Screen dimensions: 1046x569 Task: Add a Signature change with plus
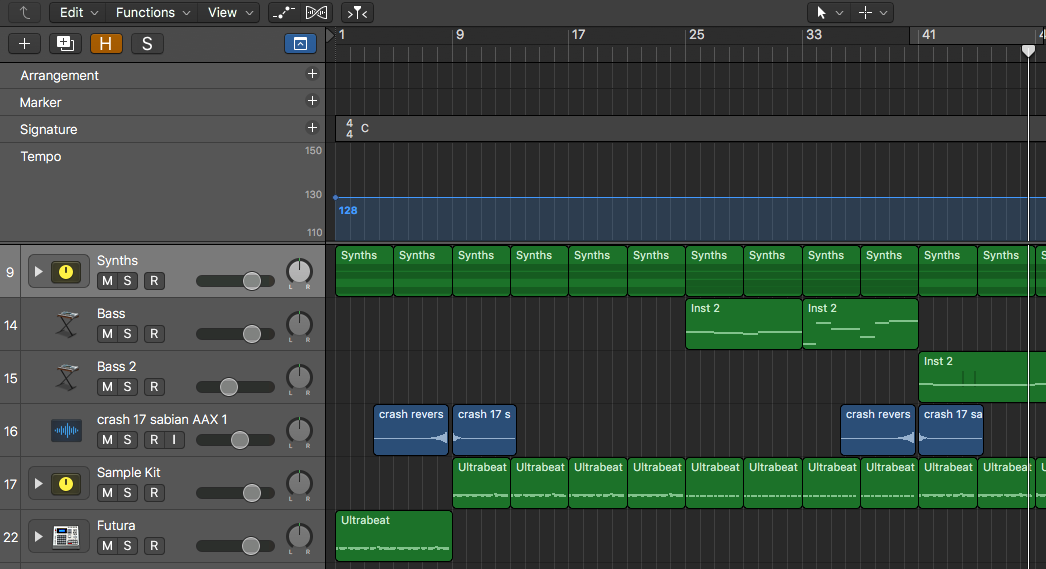(312, 127)
